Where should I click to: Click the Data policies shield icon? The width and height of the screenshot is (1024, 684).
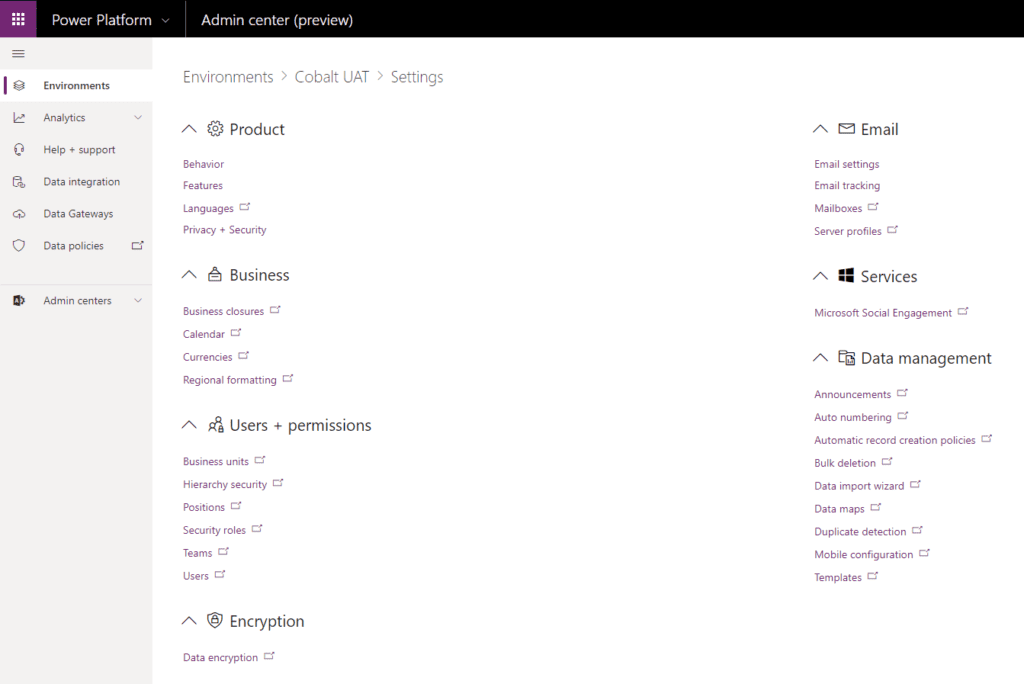(19, 246)
